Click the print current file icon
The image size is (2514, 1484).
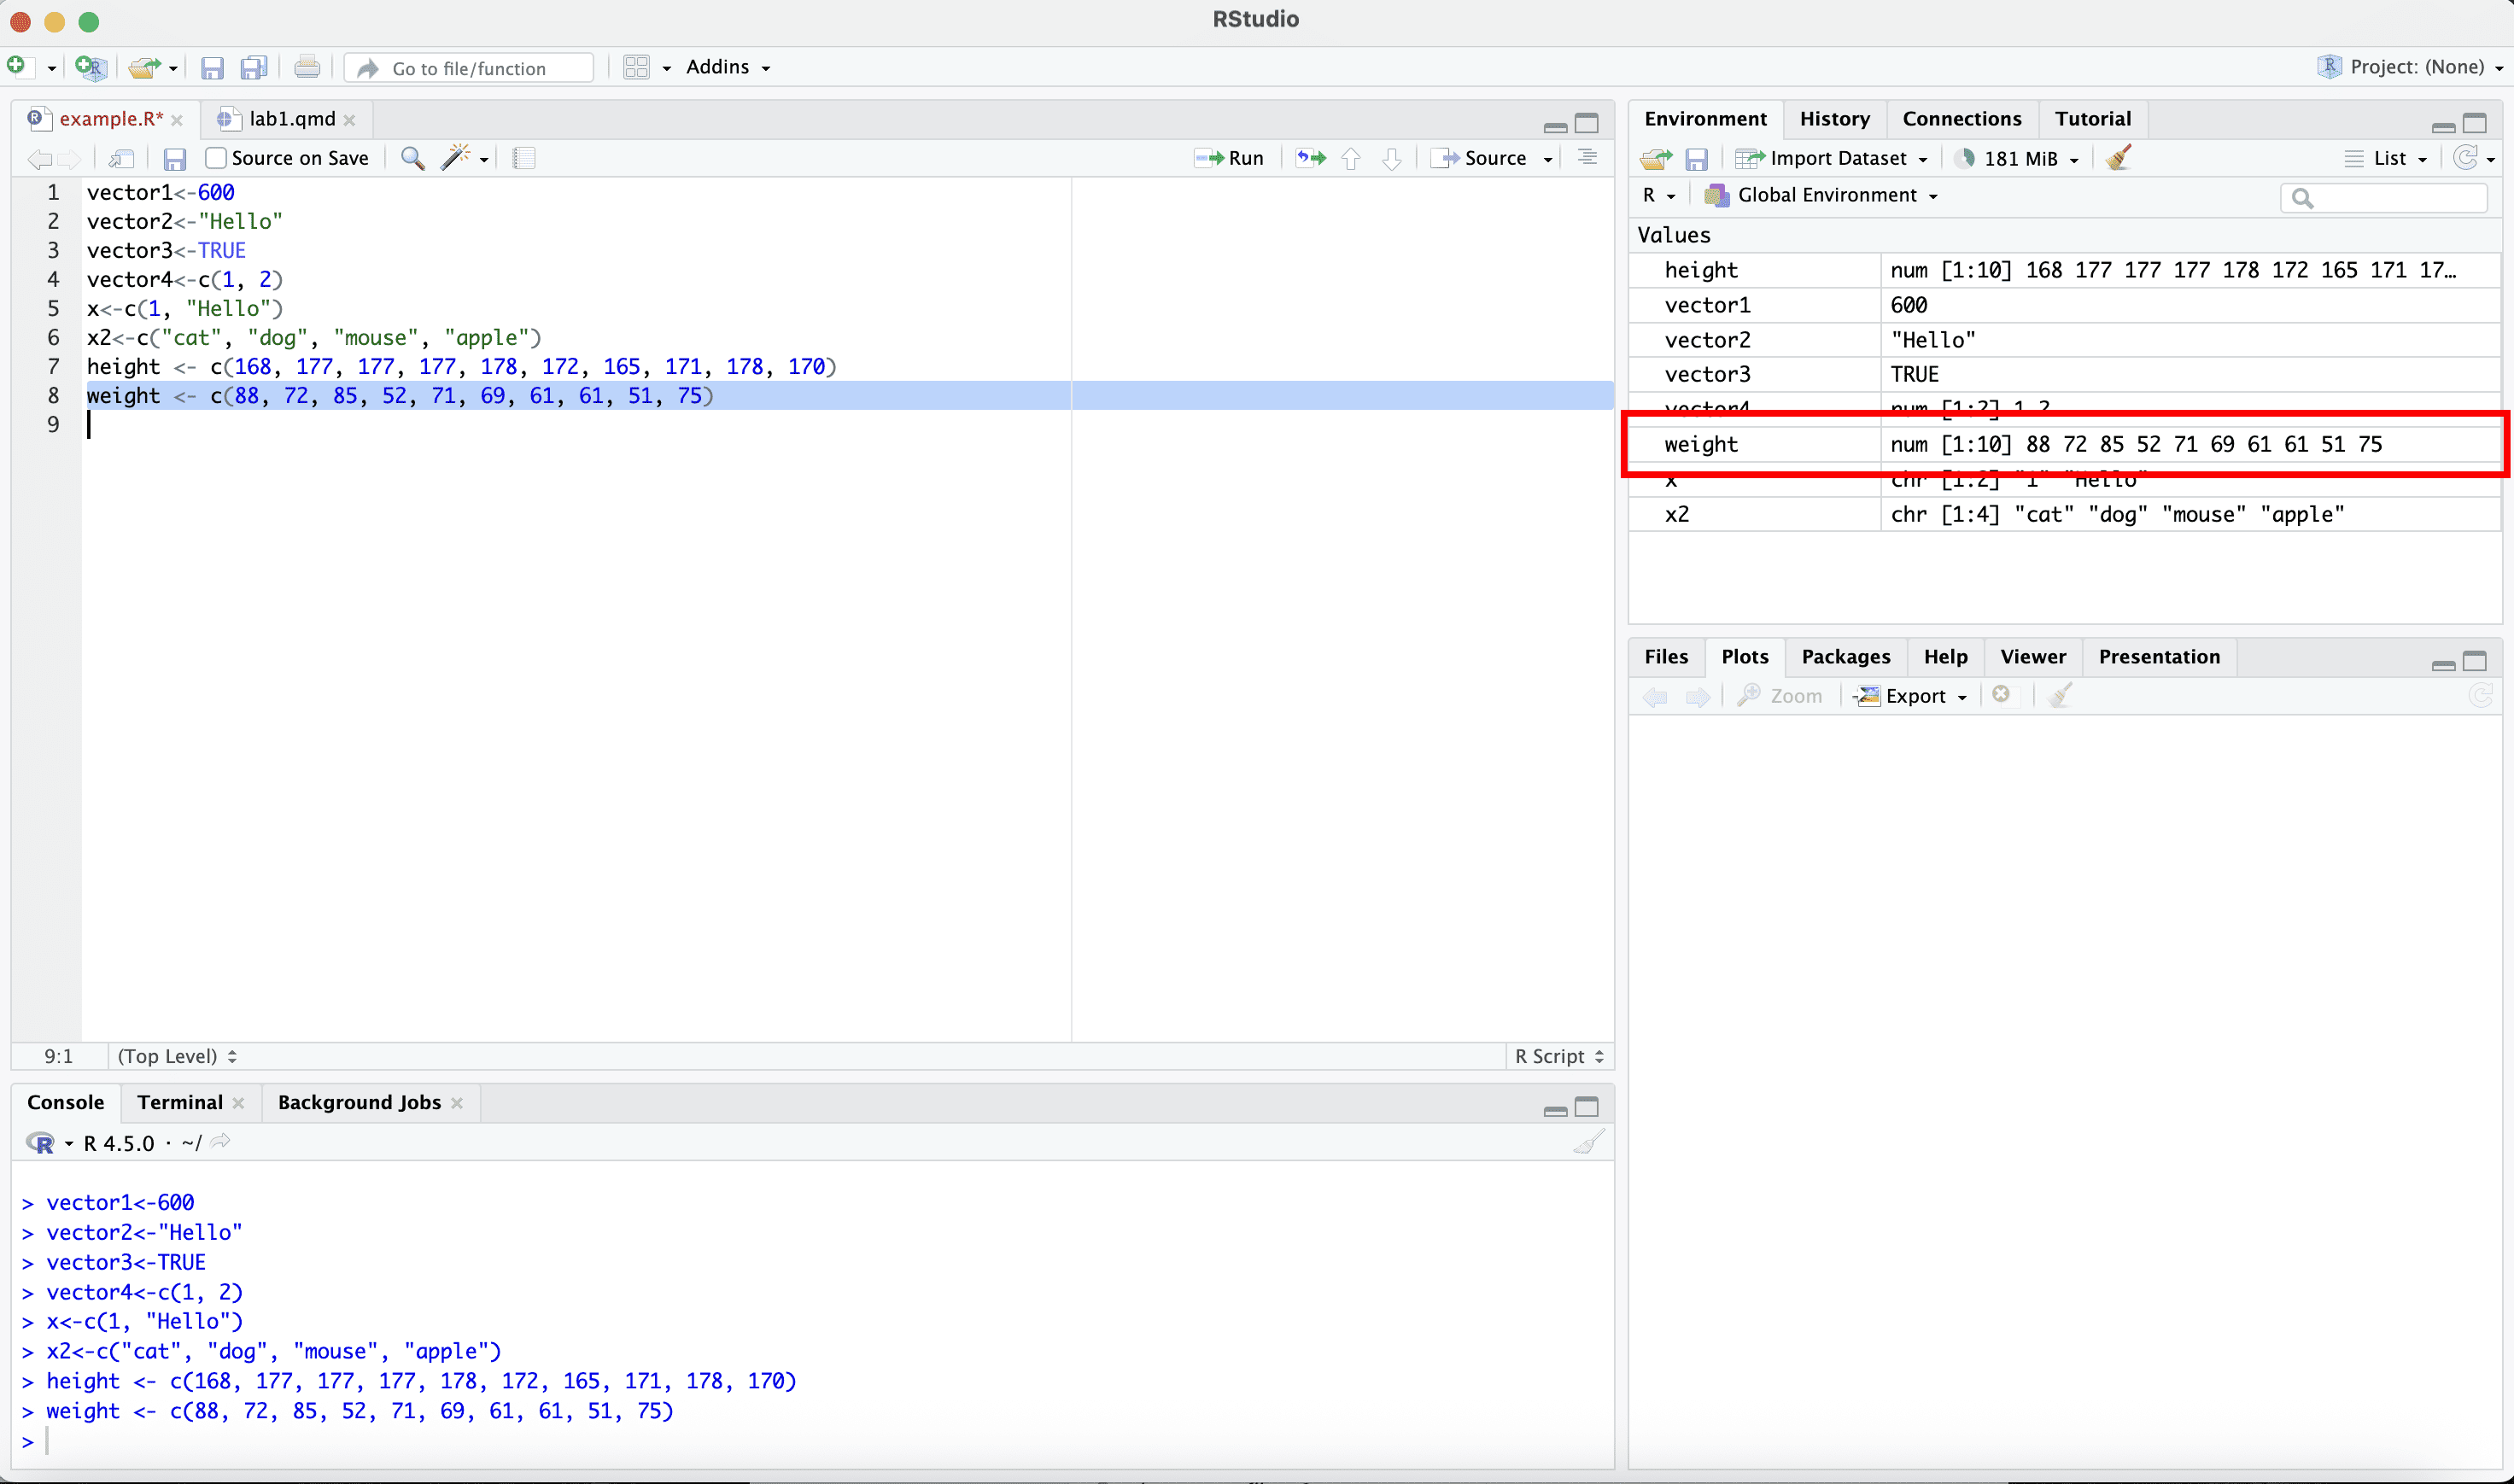pyautogui.click(x=307, y=67)
